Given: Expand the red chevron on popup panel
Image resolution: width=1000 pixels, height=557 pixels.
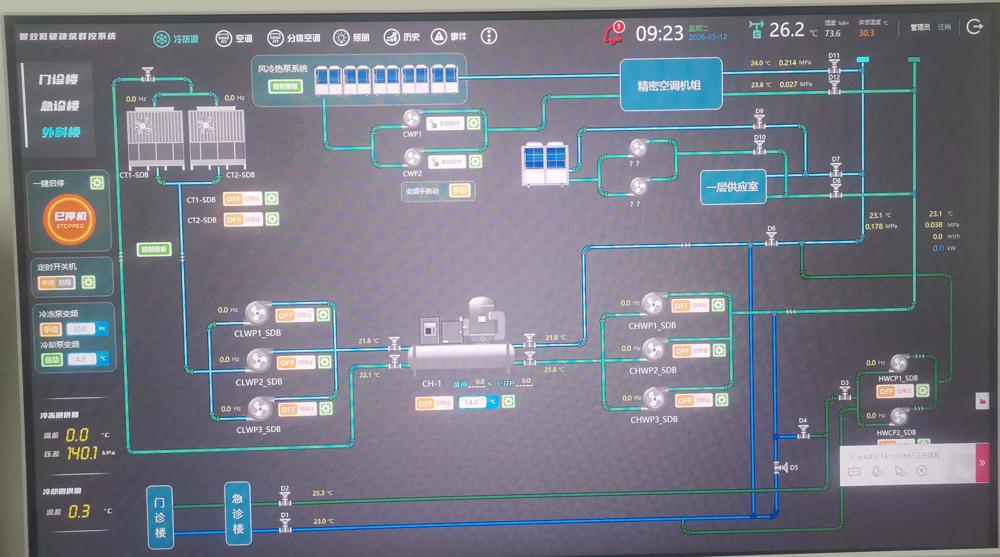Looking at the screenshot, I should coord(982,463).
